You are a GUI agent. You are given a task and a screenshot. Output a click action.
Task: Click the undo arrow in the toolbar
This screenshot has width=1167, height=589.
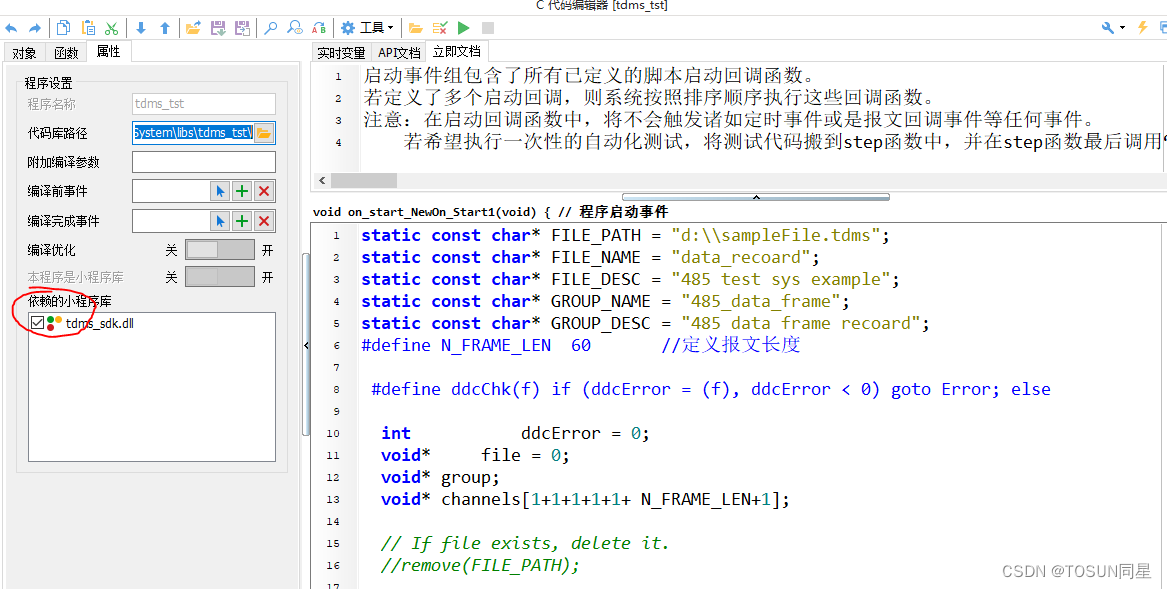[11, 28]
